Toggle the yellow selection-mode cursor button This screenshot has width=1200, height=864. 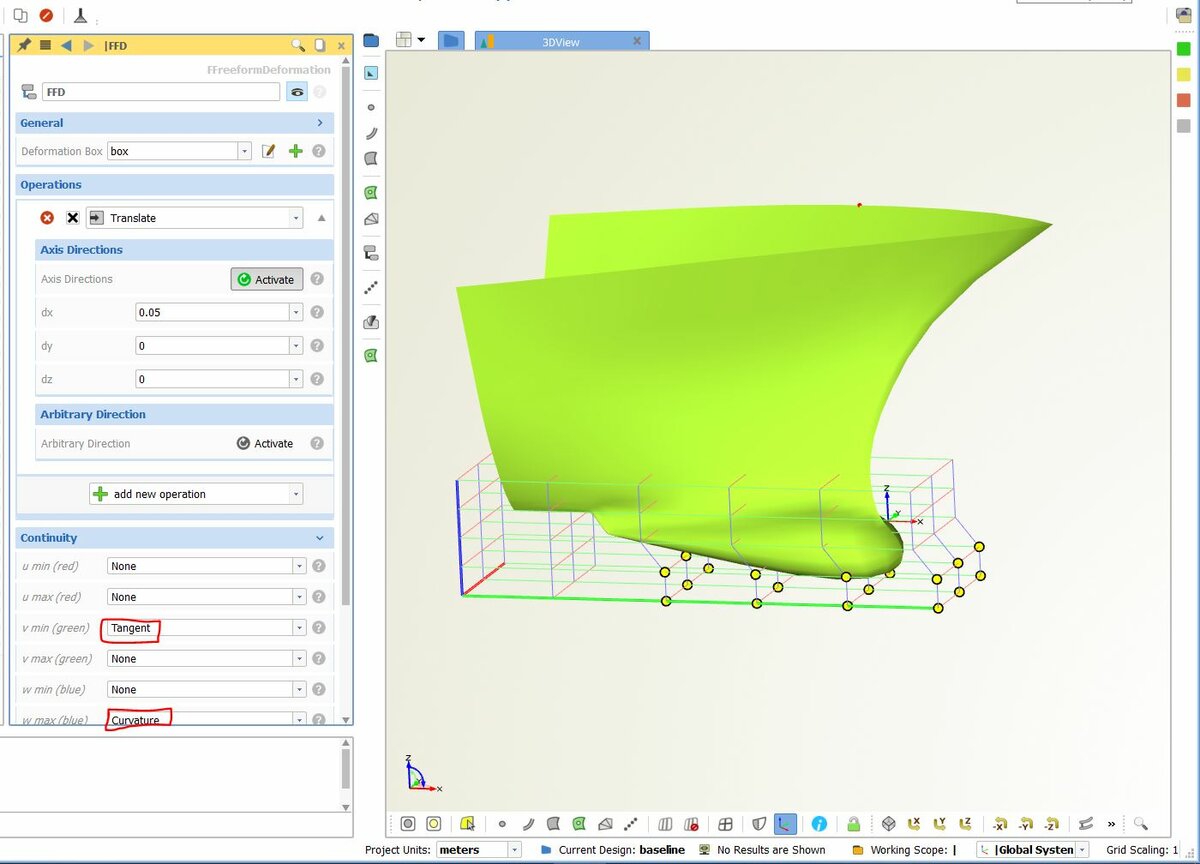click(x=468, y=824)
